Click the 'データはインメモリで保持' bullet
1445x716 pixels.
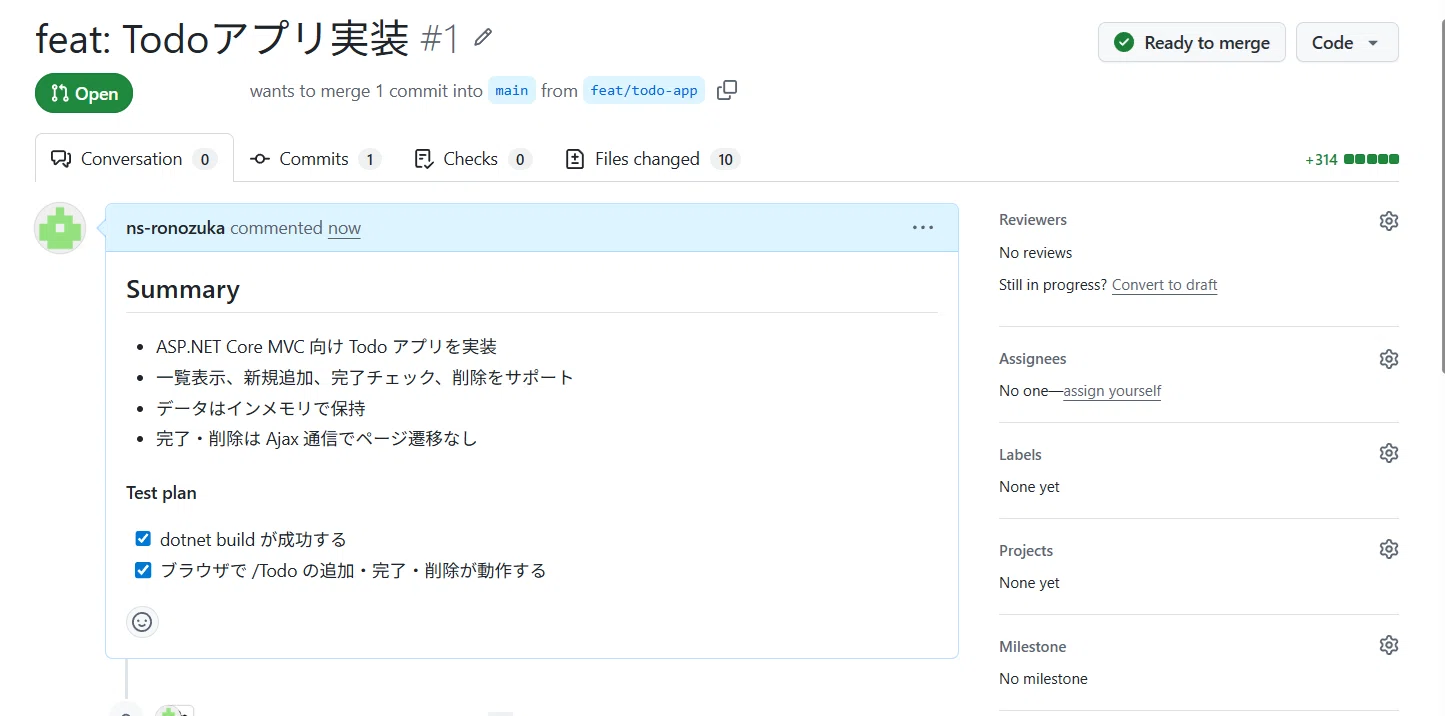[x=261, y=408]
